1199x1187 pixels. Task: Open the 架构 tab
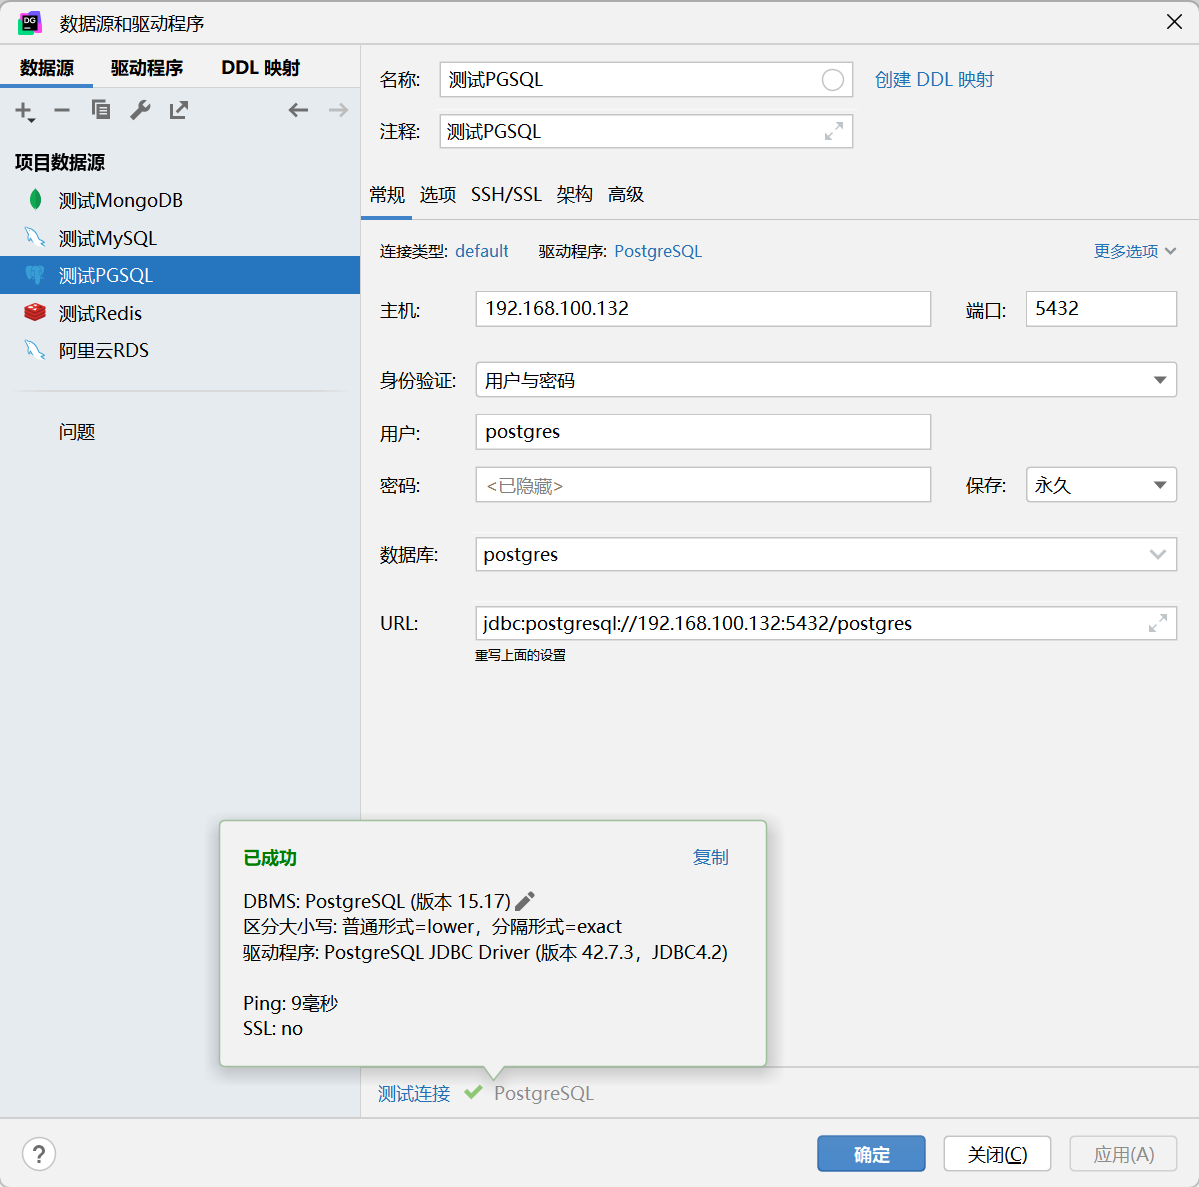pos(574,195)
